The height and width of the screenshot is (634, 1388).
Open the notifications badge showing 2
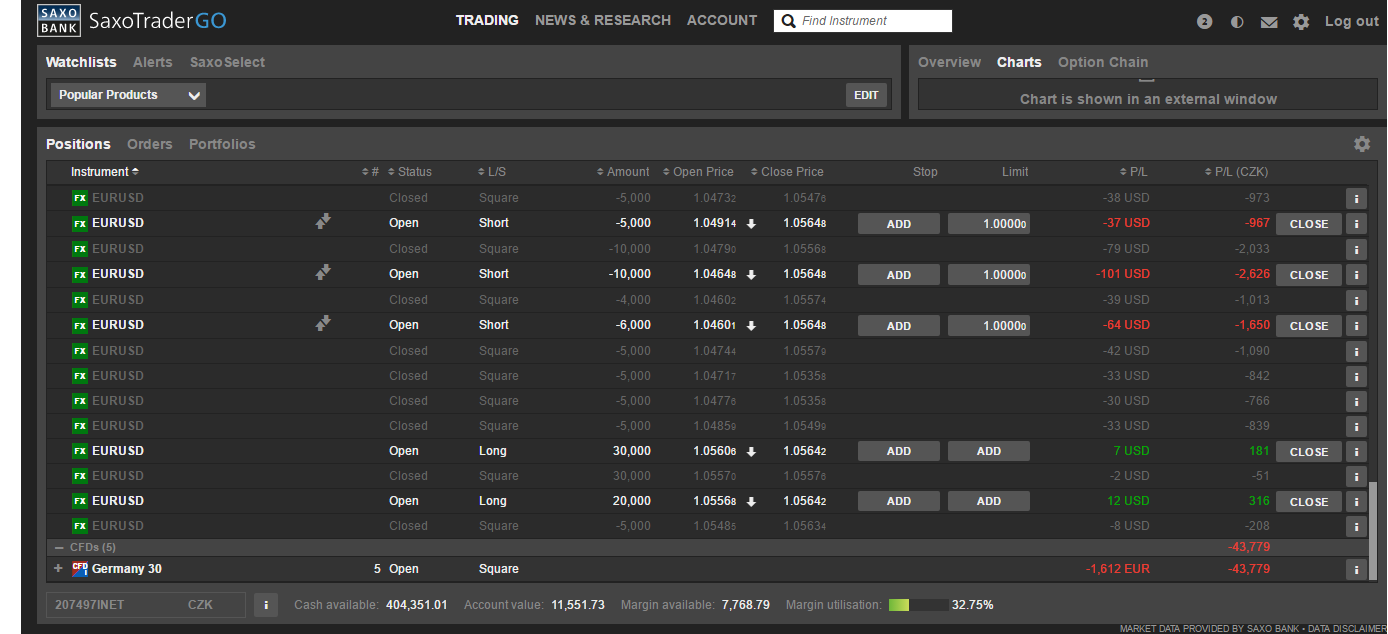[x=1204, y=22]
